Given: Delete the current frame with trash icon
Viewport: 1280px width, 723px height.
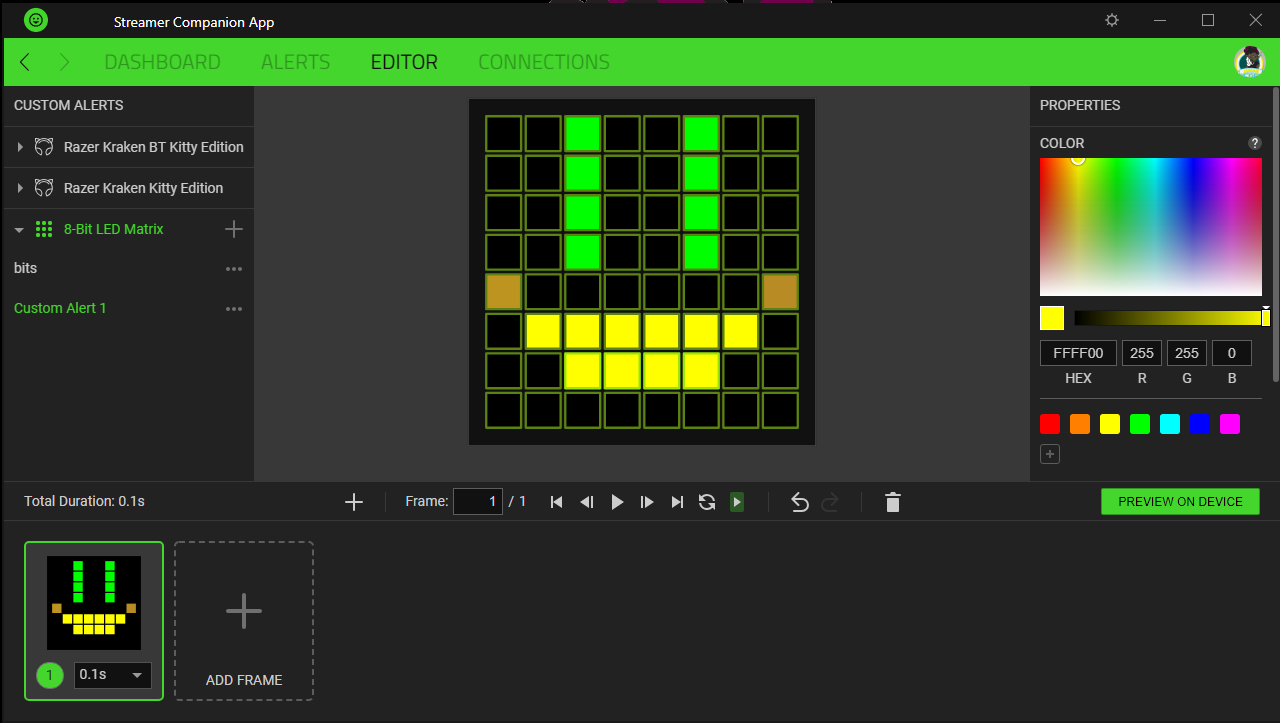Looking at the screenshot, I should click(x=893, y=502).
